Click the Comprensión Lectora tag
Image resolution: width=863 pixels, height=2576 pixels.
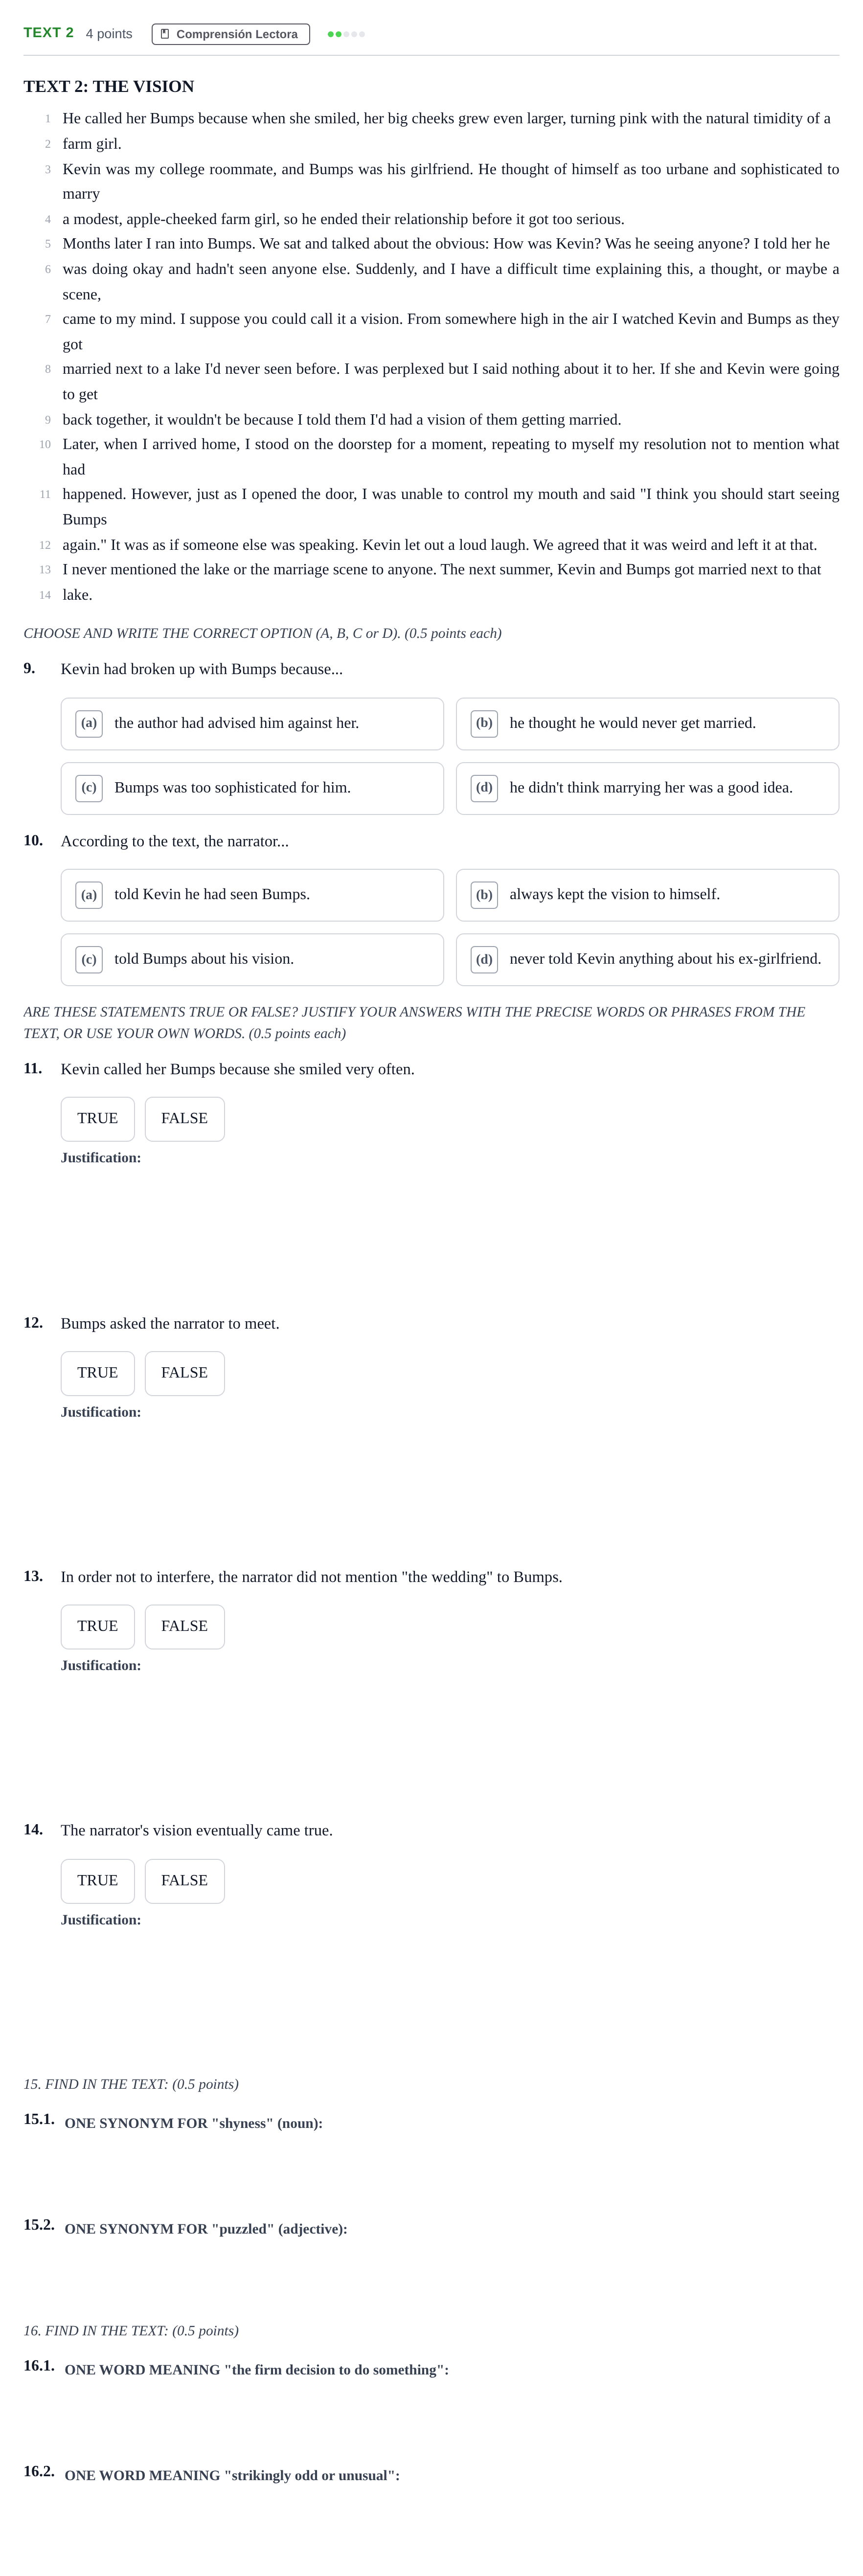231,34
